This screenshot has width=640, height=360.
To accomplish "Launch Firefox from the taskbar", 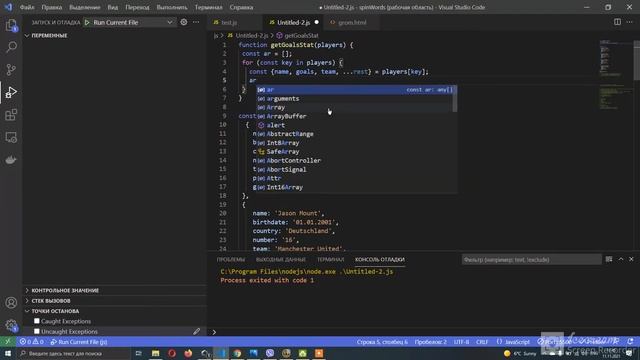I will [x=188, y=353].
